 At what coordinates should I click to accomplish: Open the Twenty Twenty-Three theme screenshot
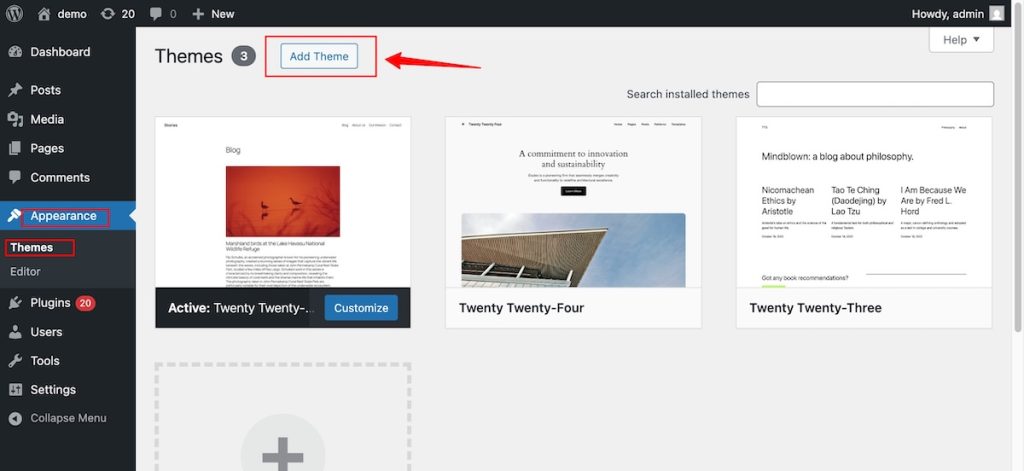(x=864, y=202)
